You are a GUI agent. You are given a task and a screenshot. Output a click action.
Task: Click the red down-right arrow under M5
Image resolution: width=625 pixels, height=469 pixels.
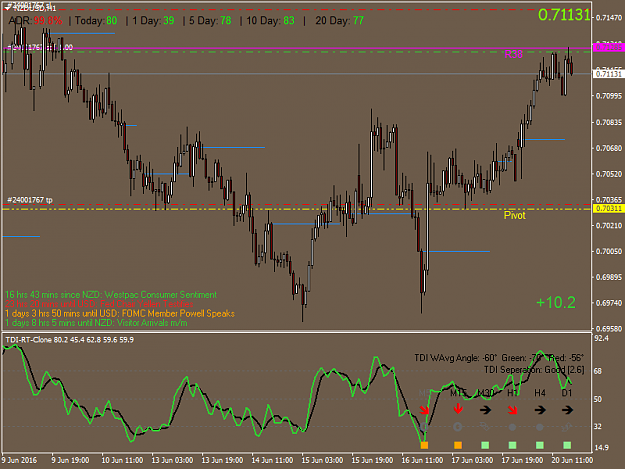(x=425, y=410)
